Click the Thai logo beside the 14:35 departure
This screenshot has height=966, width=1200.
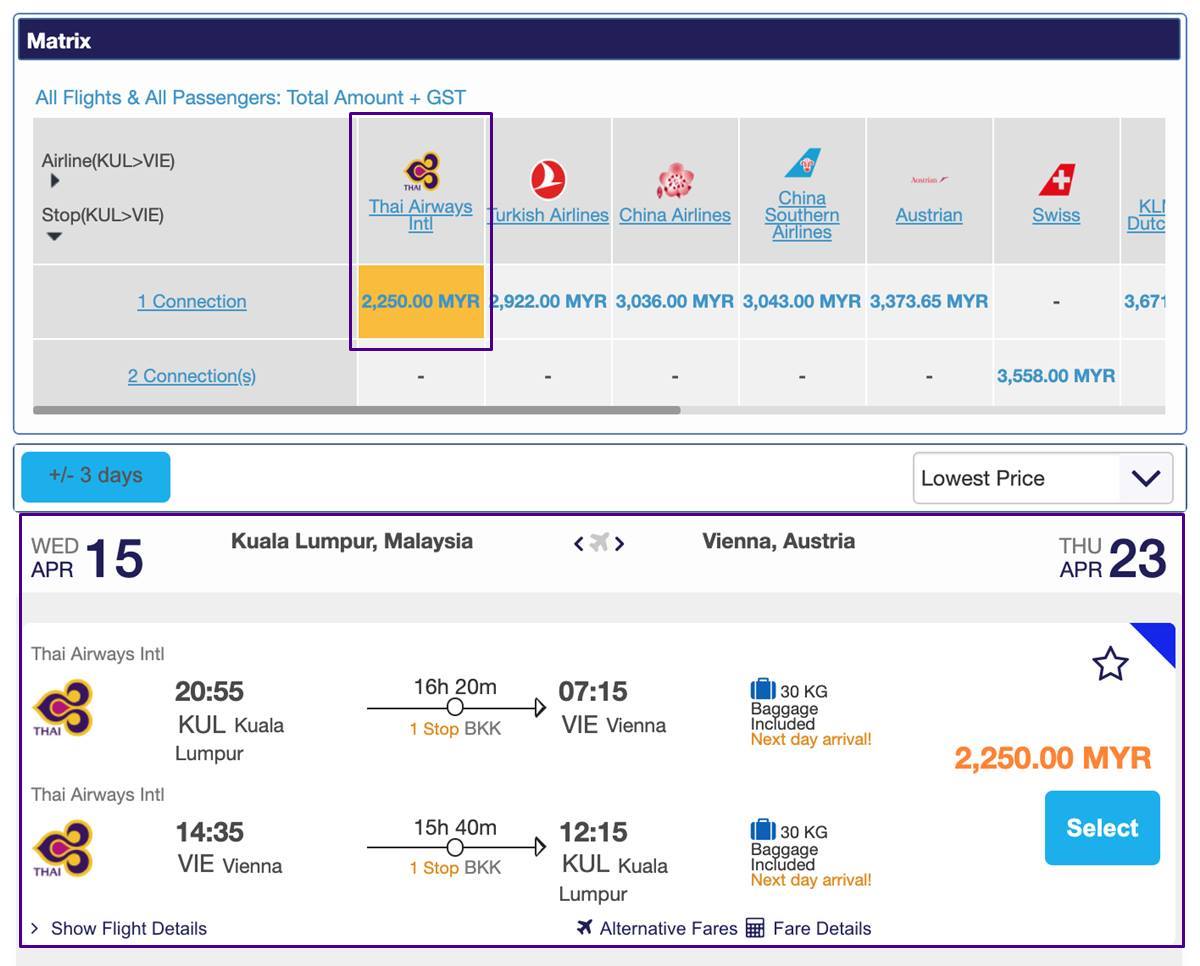pos(63,849)
